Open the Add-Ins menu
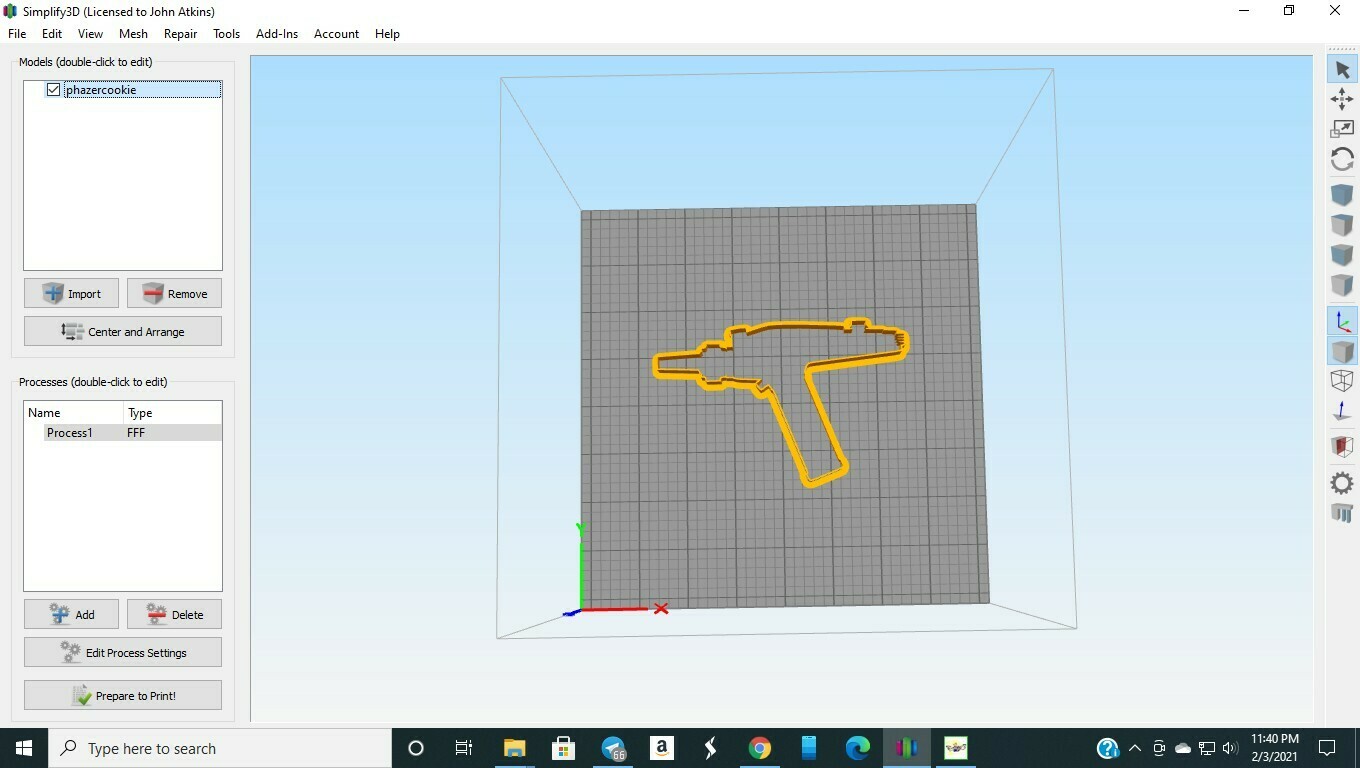The width and height of the screenshot is (1360, 768). coord(277,33)
